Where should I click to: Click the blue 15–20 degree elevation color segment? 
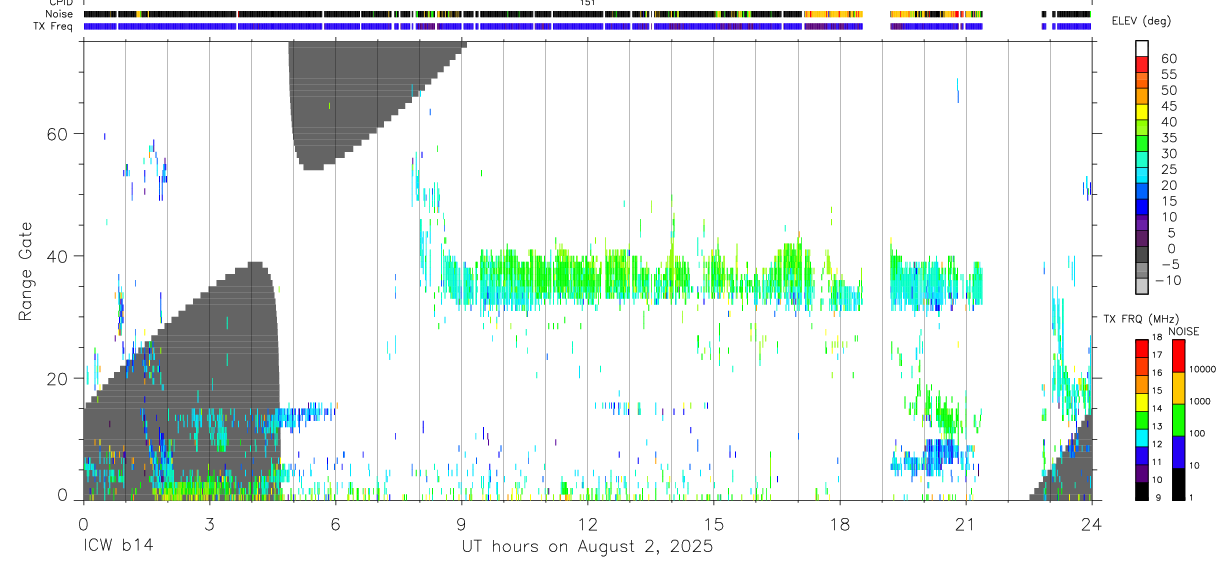pyautogui.click(x=1142, y=193)
